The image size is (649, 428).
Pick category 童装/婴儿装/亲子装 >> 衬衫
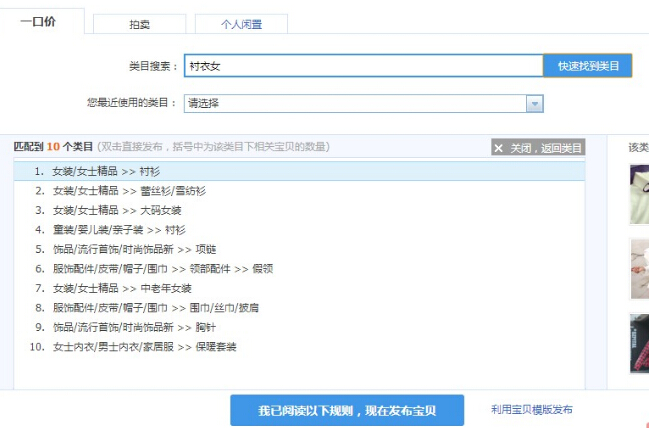coord(119,230)
